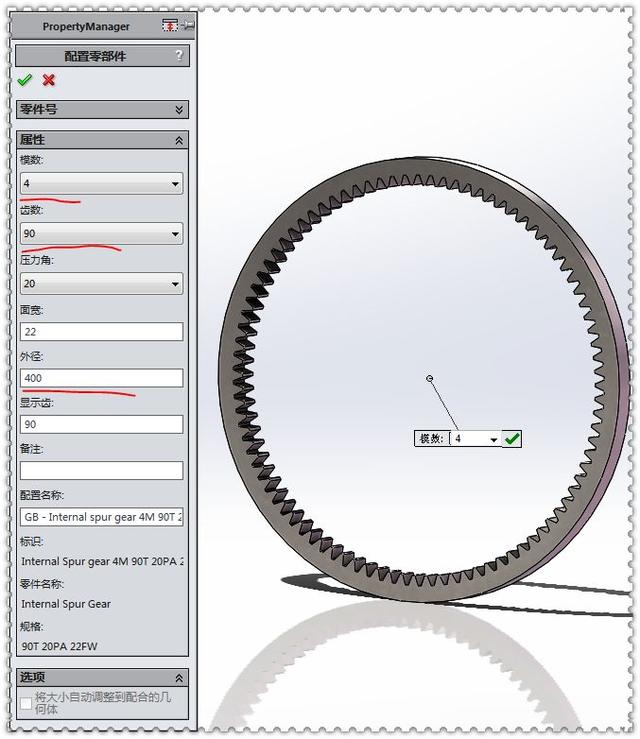Screen dimensions: 640x739
Task: Click the 面宽 field containing 22
Action: (101, 332)
